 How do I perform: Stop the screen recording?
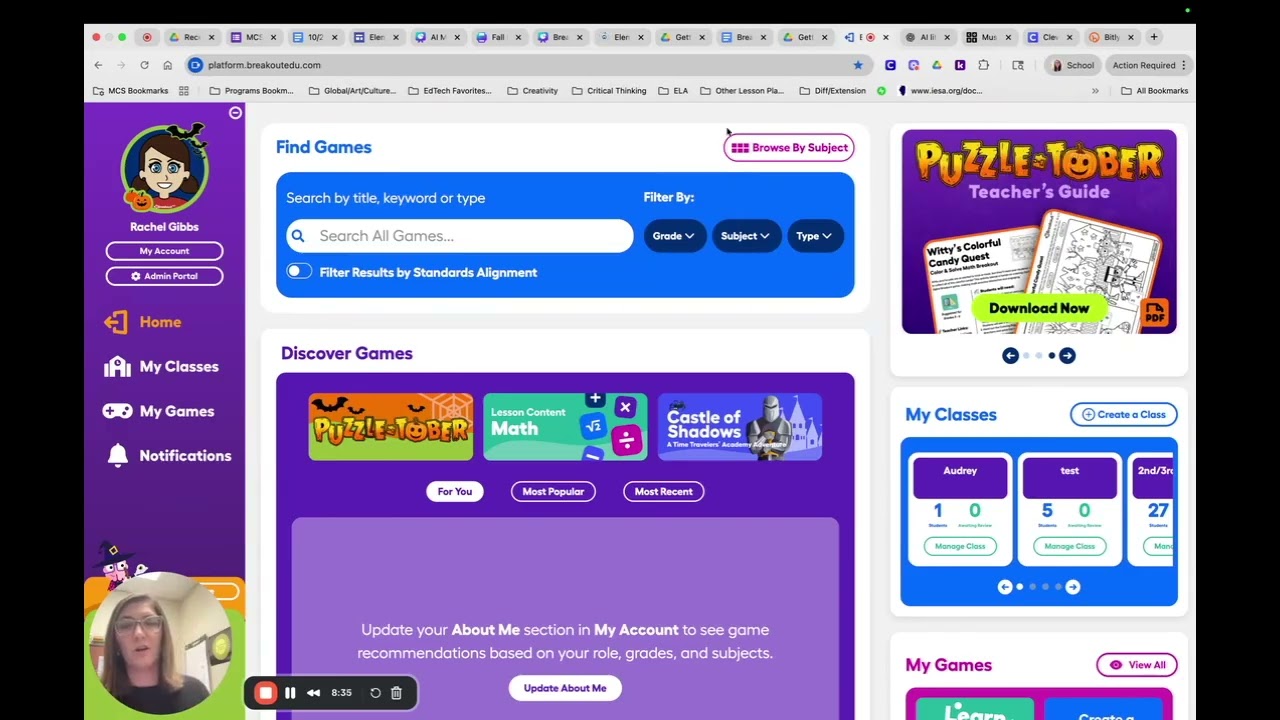pos(265,693)
